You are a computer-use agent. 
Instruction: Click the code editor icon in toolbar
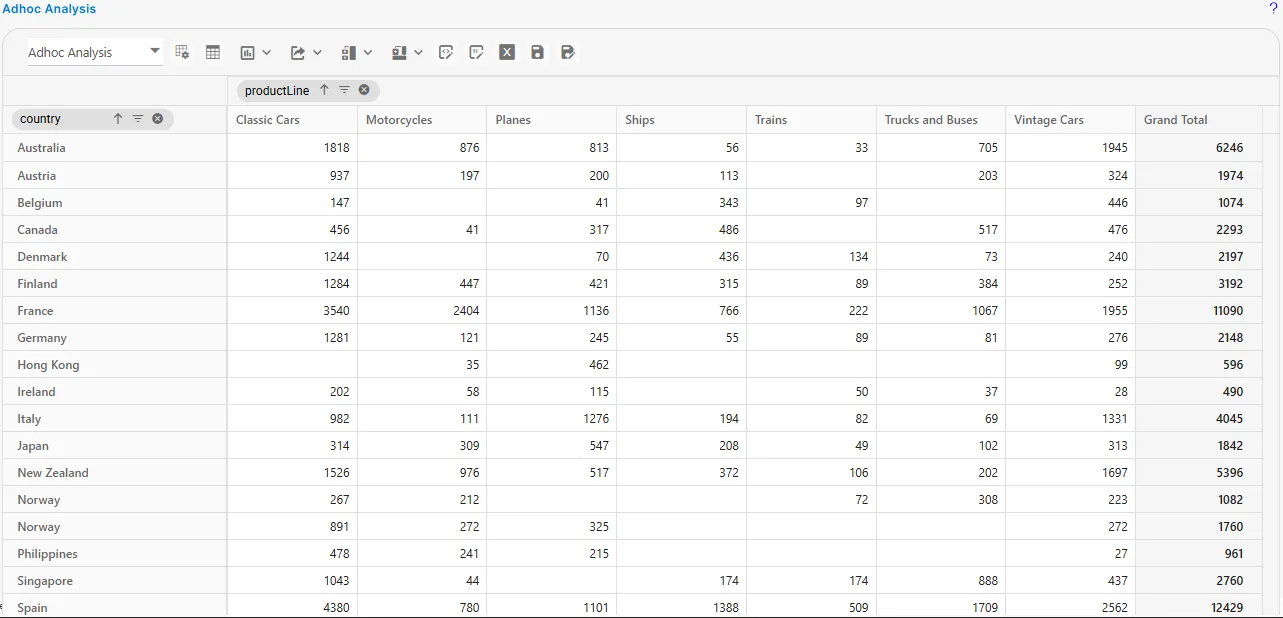(x=446, y=52)
